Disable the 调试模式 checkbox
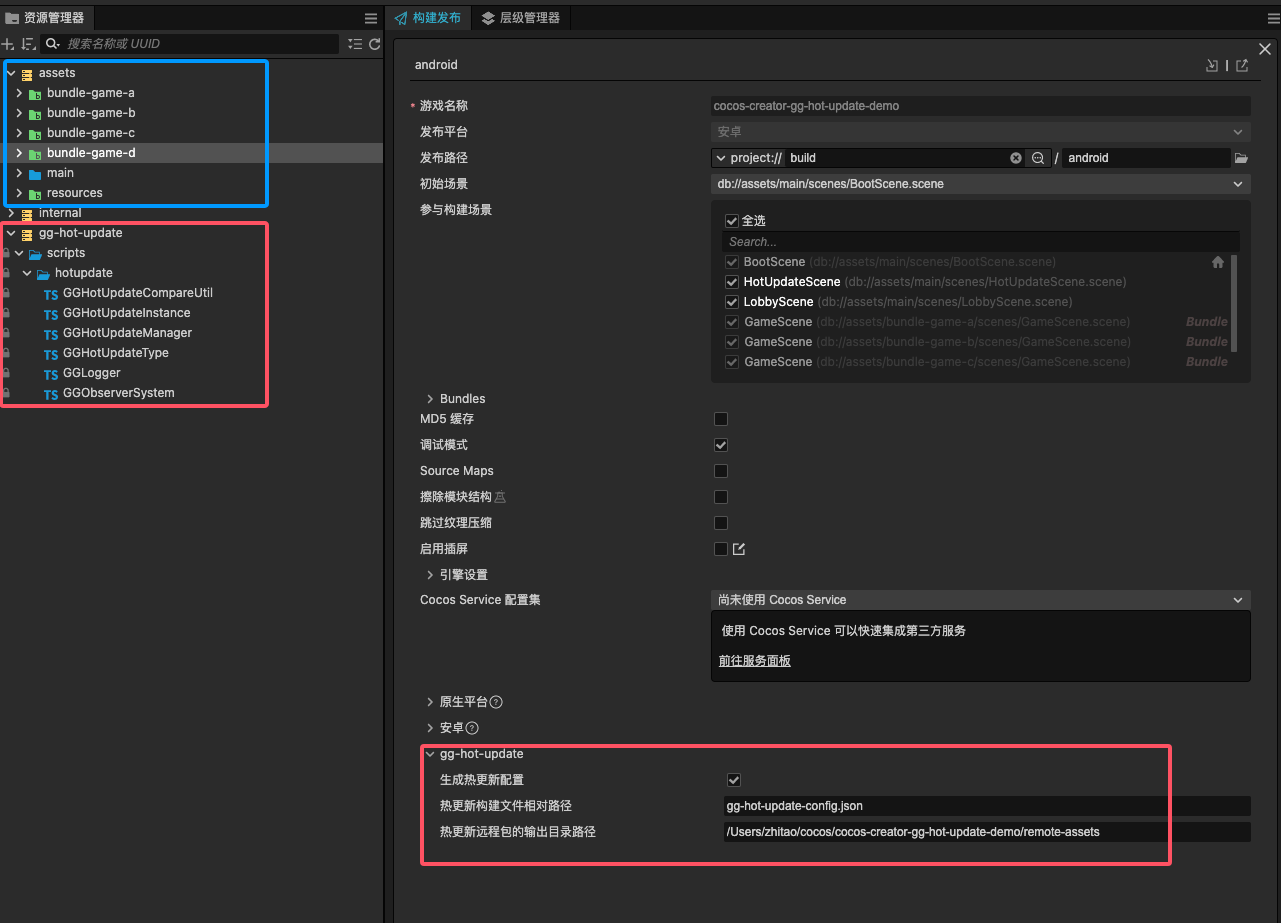The width and height of the screenshot is (1281, 923). pos(721,445)
